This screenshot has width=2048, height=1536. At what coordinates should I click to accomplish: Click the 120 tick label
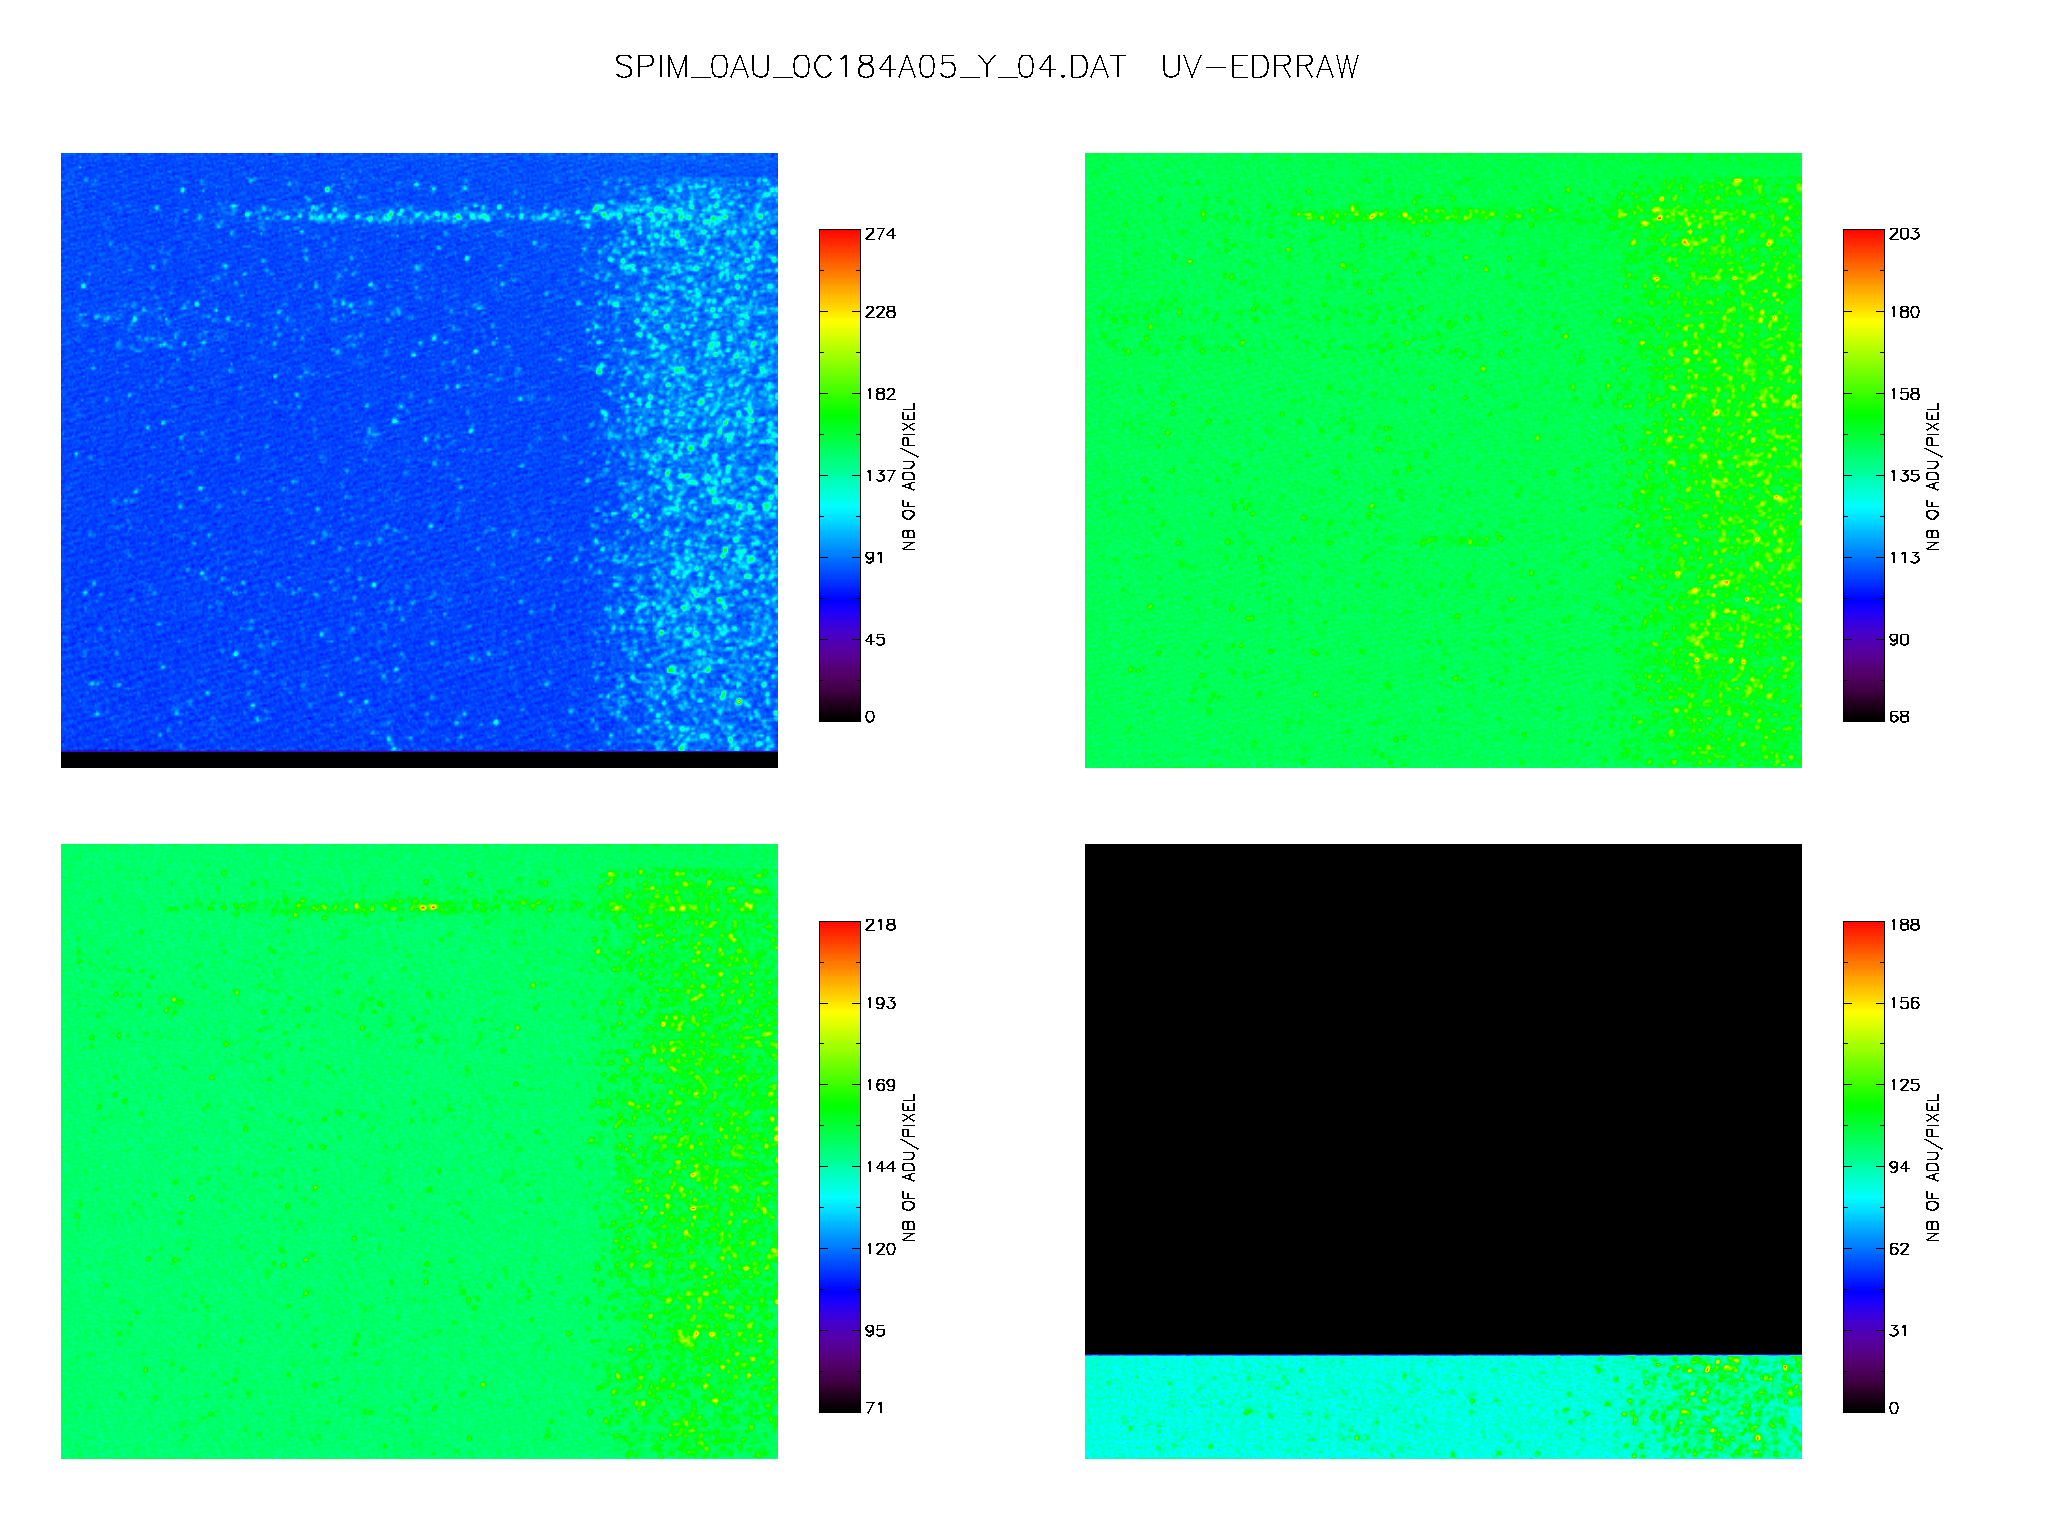pyautogui.click(x=881, y=1249)
